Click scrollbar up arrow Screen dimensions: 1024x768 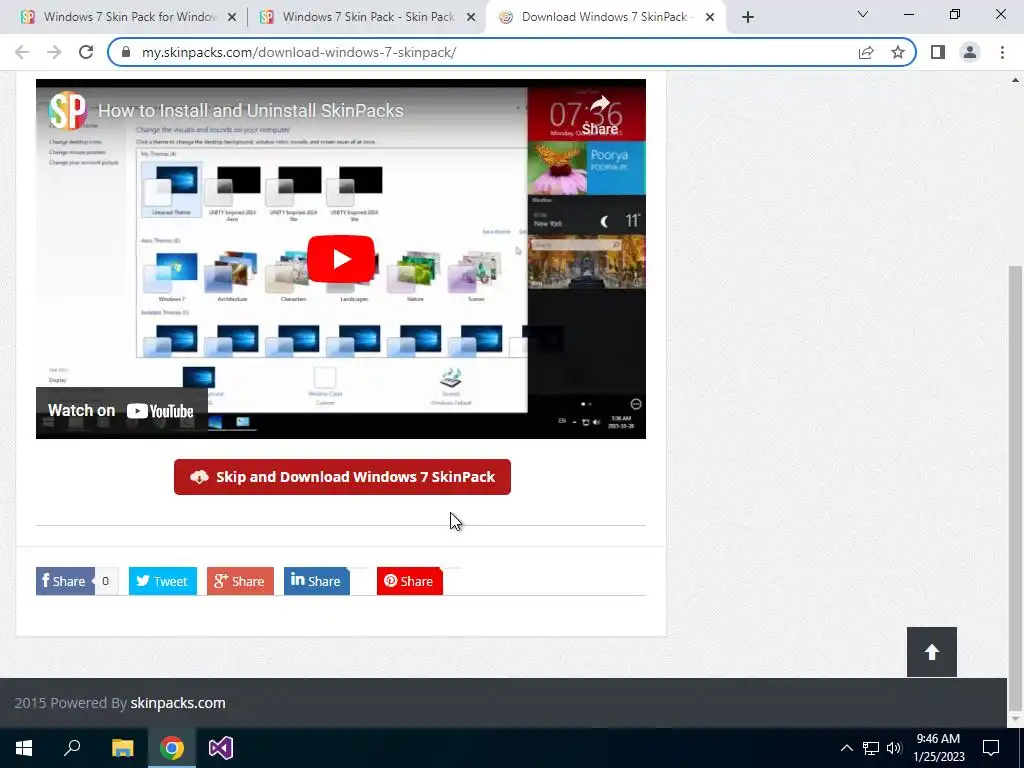1015,80
